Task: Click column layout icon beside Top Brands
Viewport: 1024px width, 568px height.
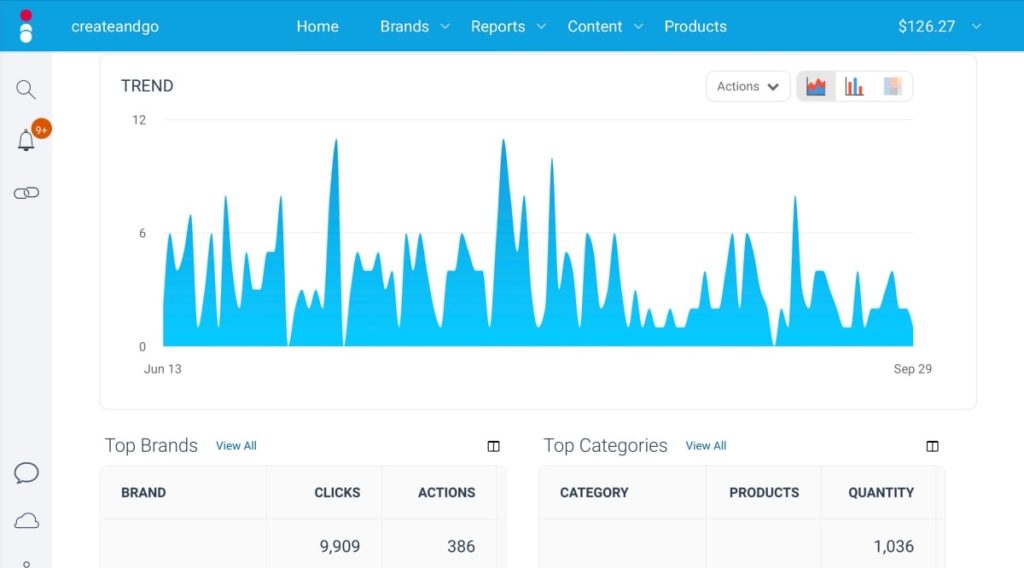Action: pyautogui.click(x=493, y=446)
